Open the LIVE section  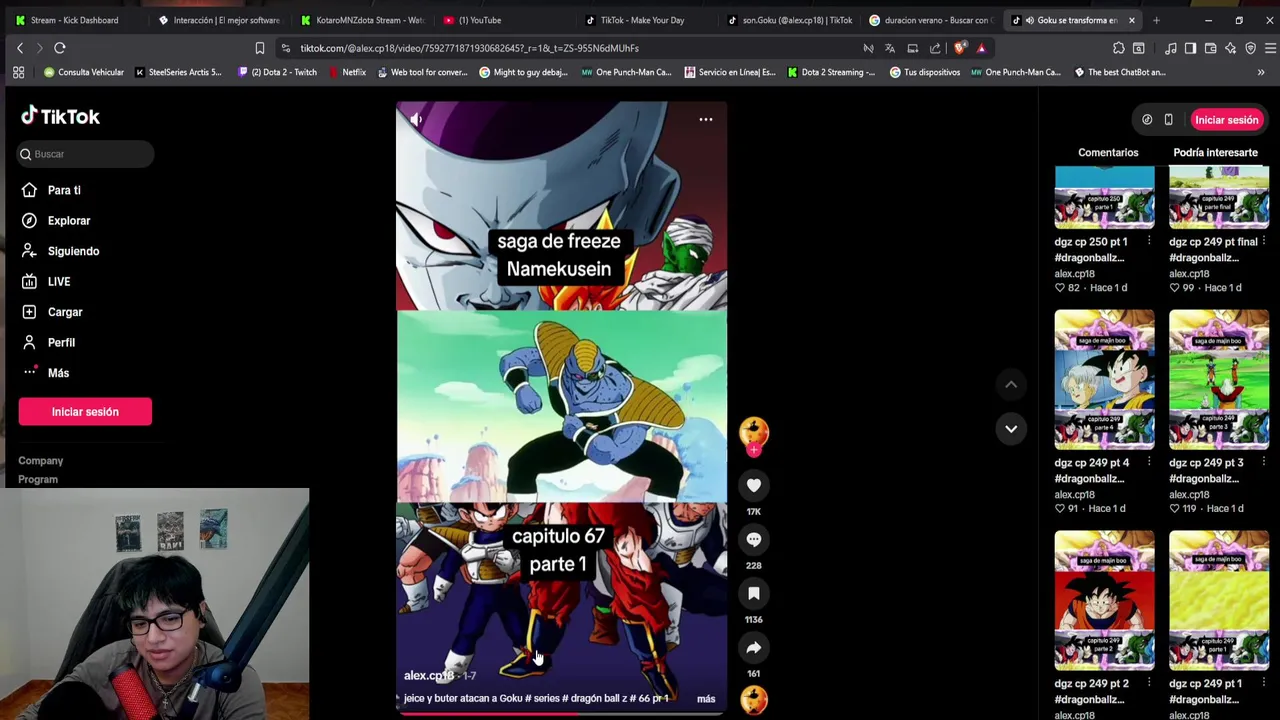[59, 281]
